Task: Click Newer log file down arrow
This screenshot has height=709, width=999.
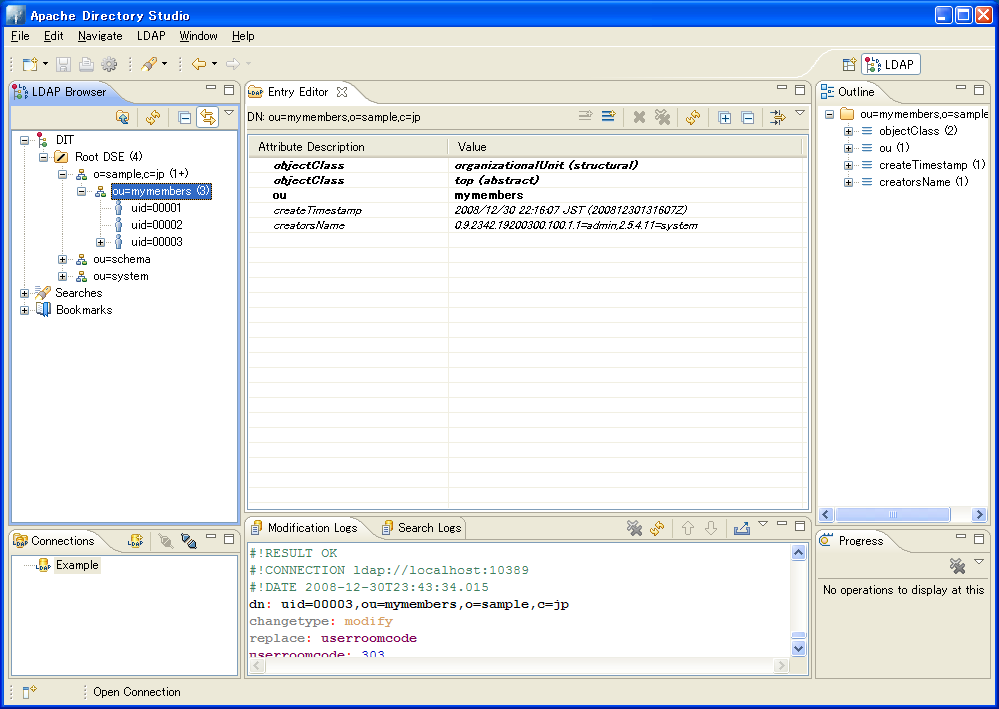Action: [711, 528]
